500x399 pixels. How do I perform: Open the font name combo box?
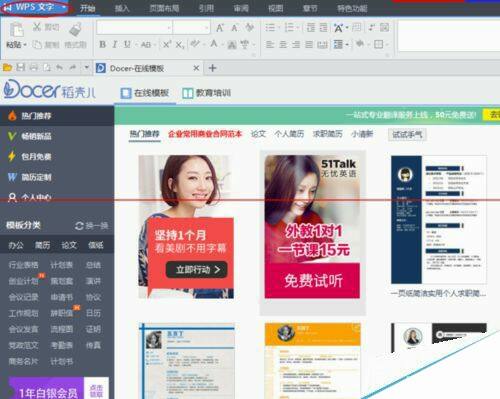pyautogui.click(x=134, y=28)
